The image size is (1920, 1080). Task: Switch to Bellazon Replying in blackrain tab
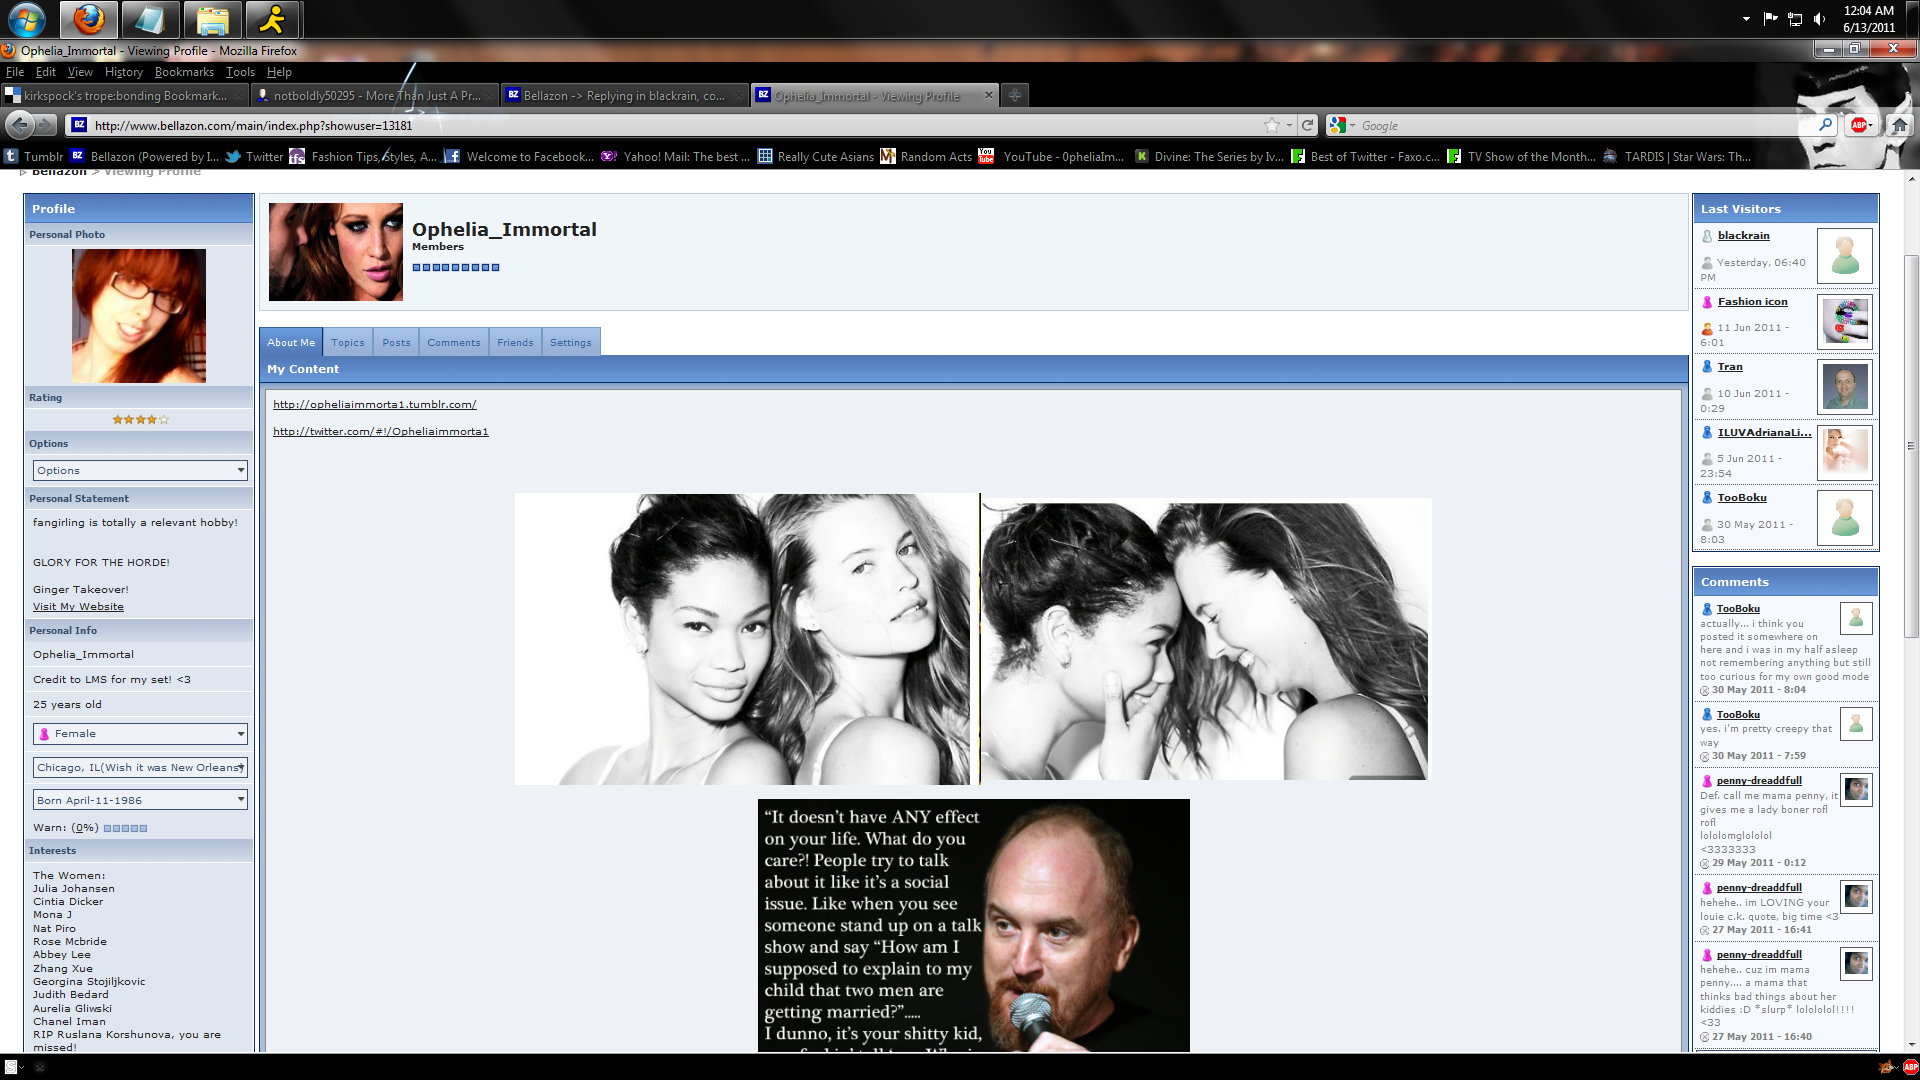point(624,96)
